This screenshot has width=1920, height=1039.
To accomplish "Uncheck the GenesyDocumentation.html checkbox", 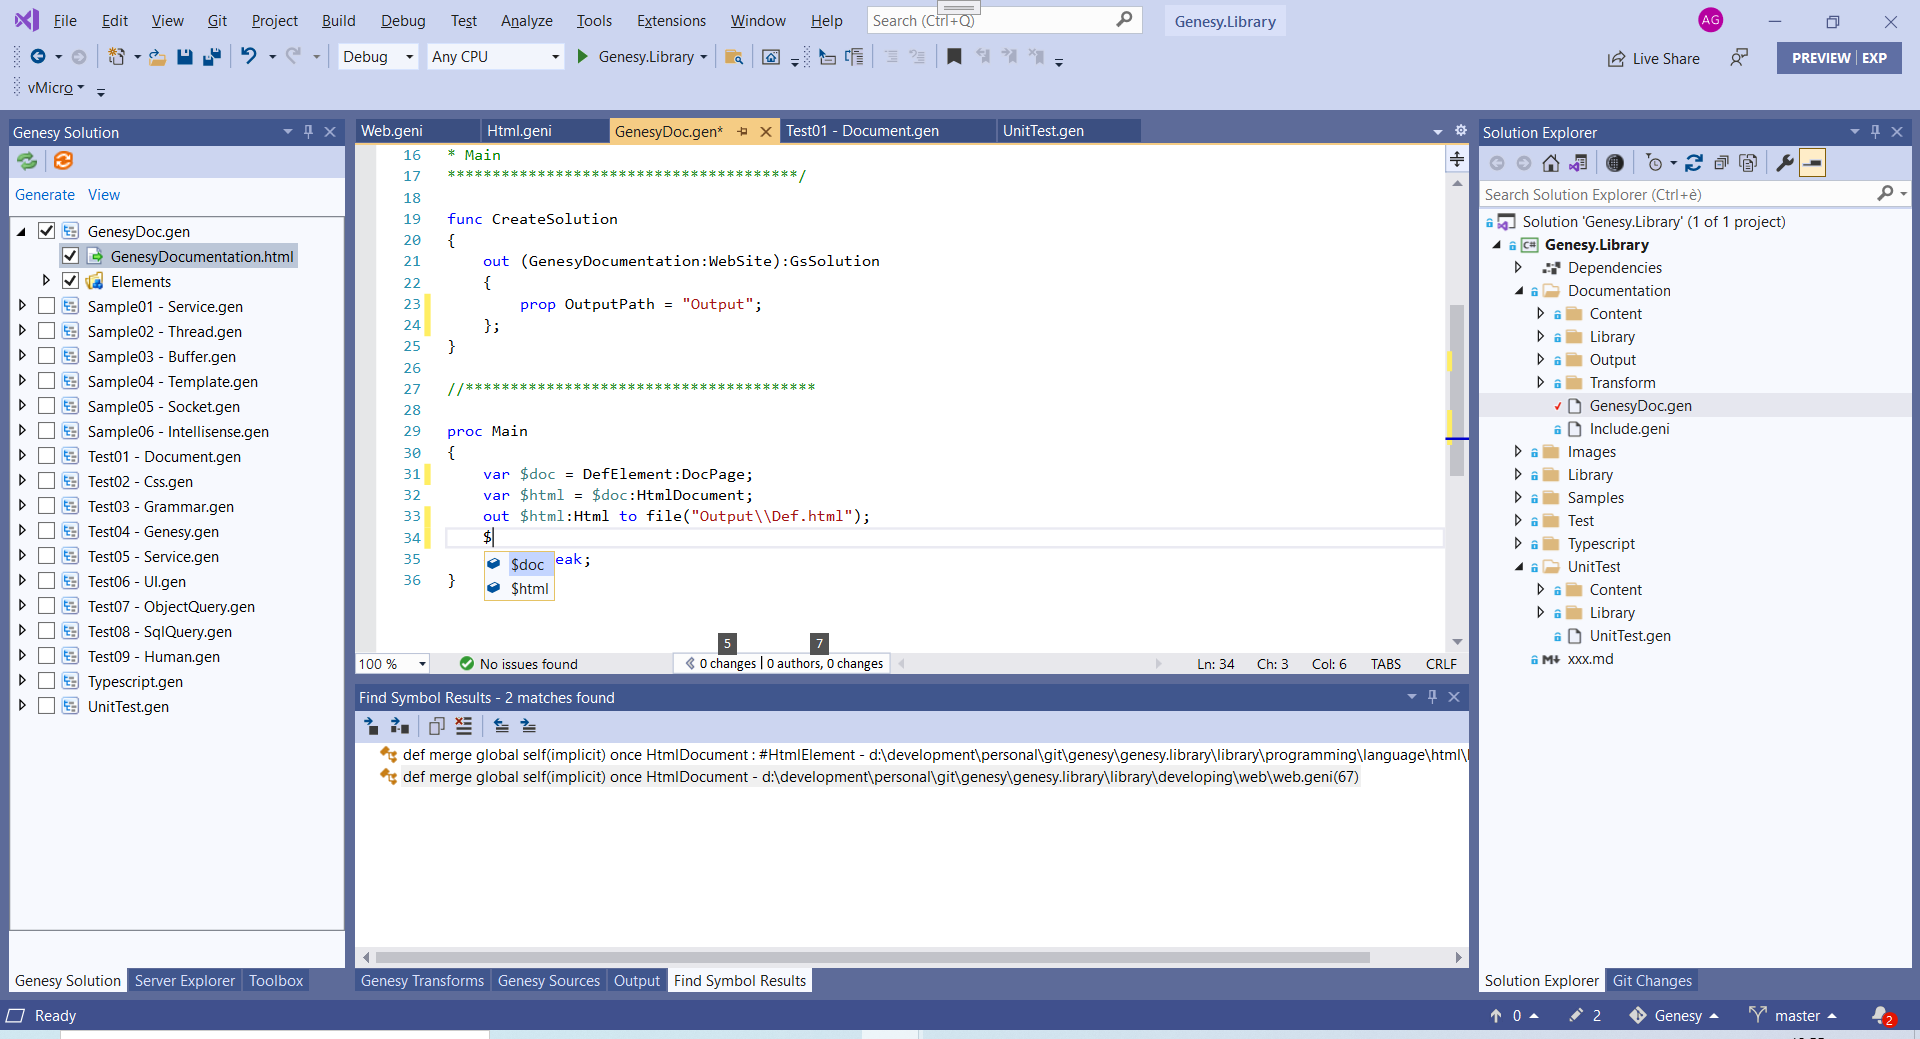I will coord(70,256).
